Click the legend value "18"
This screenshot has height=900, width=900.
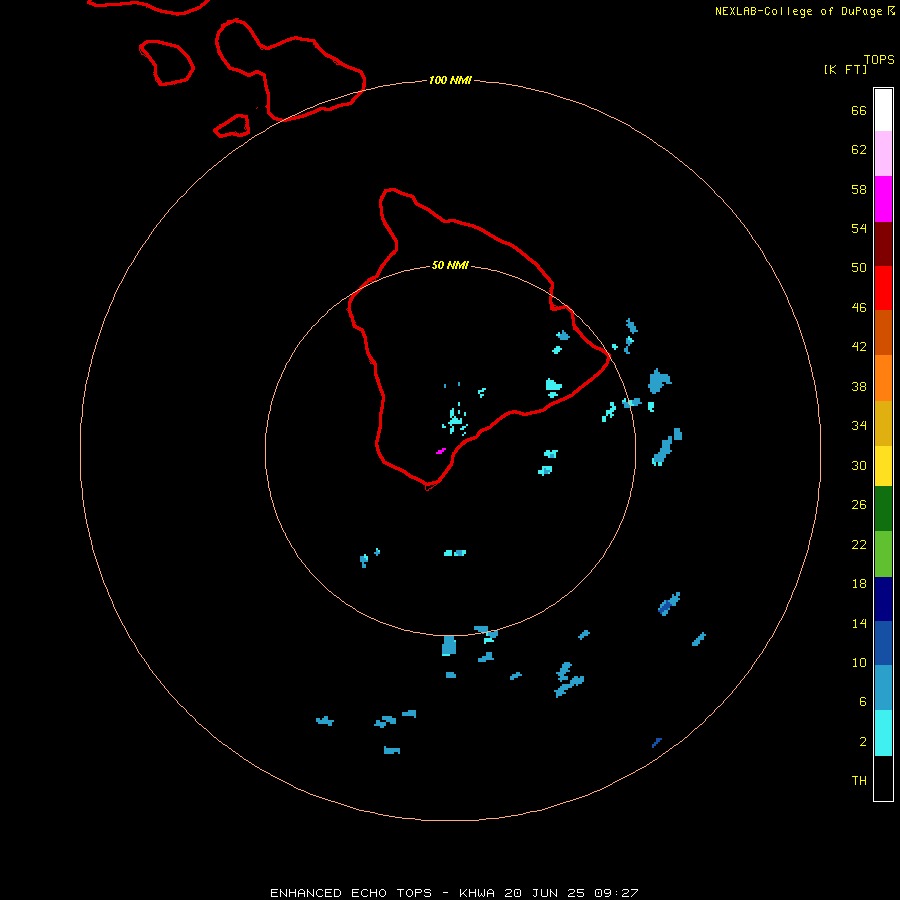859,584
